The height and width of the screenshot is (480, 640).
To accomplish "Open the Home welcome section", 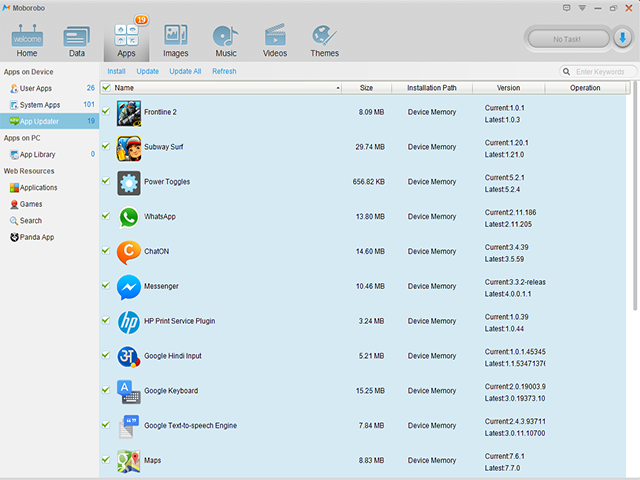I will point(27,41).
